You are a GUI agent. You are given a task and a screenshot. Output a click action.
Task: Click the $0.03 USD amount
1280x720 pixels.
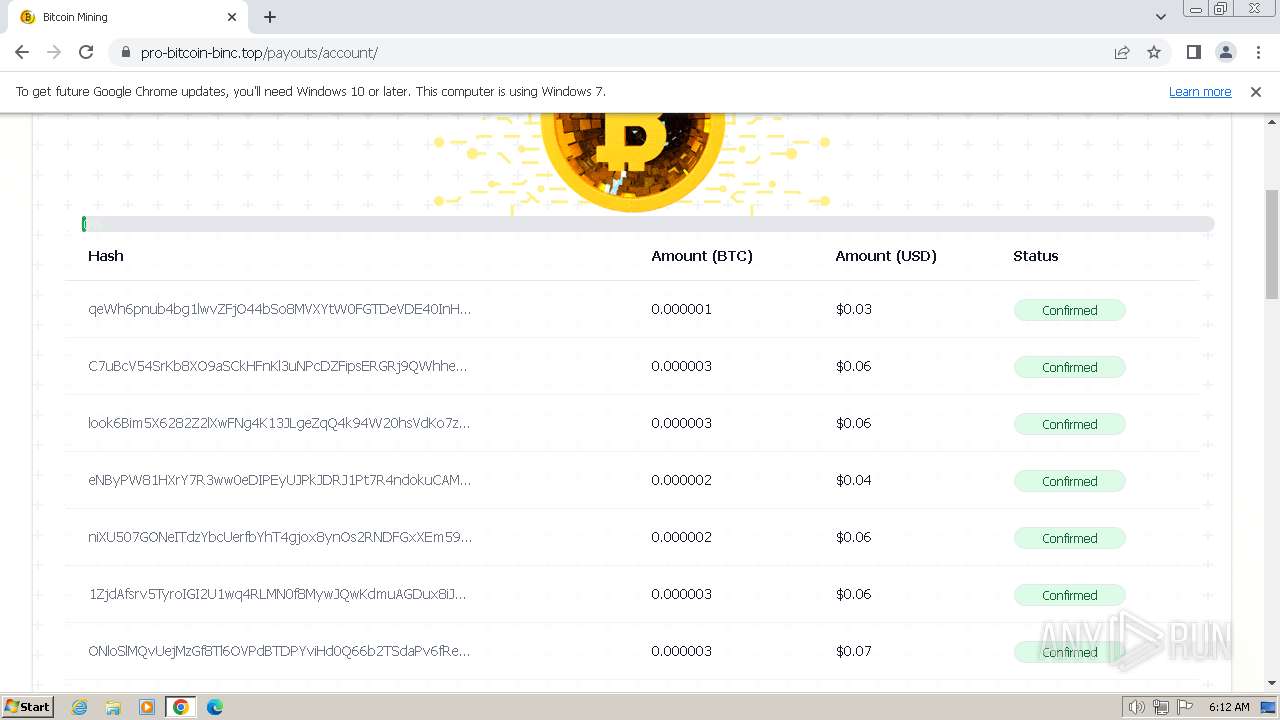[854, 309]
